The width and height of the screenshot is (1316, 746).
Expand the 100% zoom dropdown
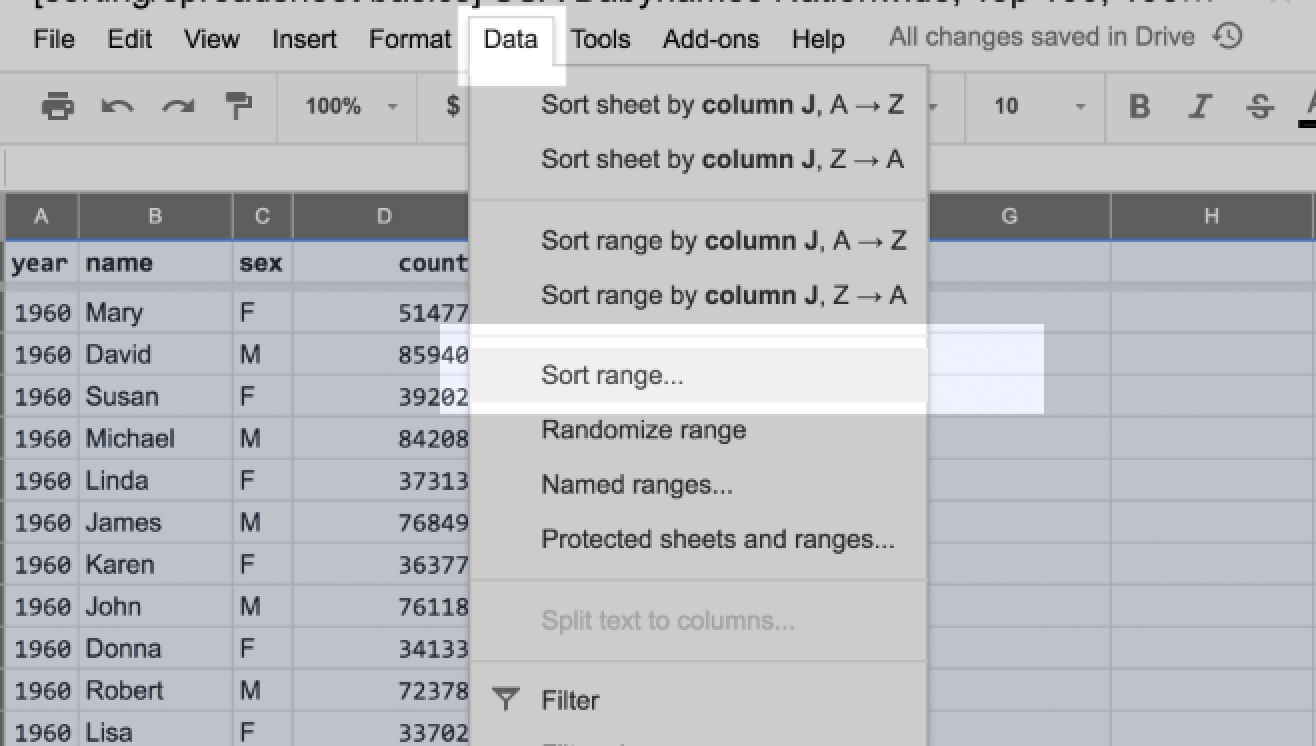pyautogui.click(x=351, y=105)
